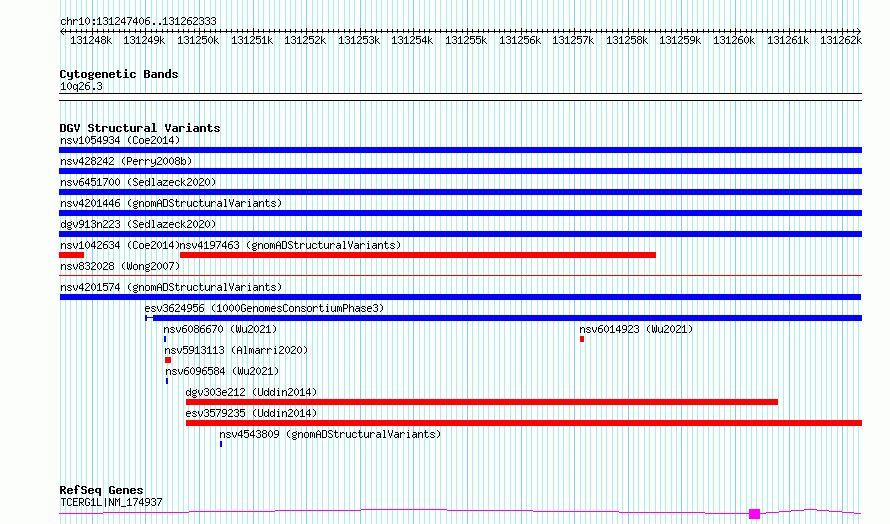Image resolution: width=890 pixels, height=524 pixels.
Task: Select the nsv4201574 gnomAD blue bar
Action: pos(460,297)
